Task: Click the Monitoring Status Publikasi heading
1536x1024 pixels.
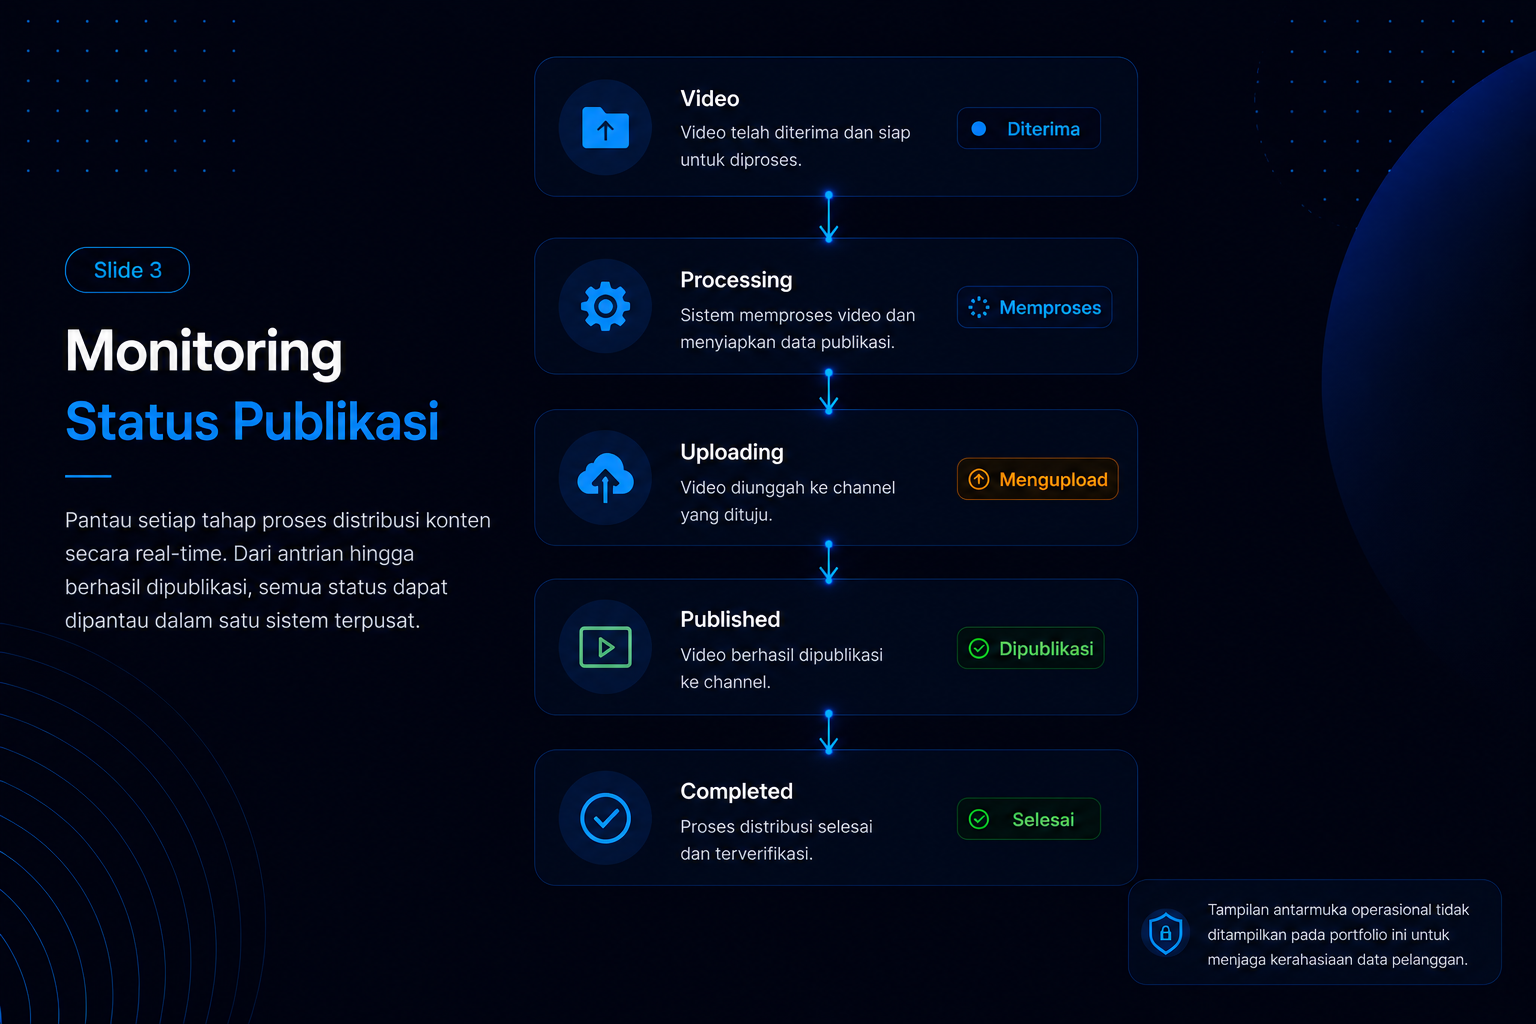Action: tap(252, 386)
